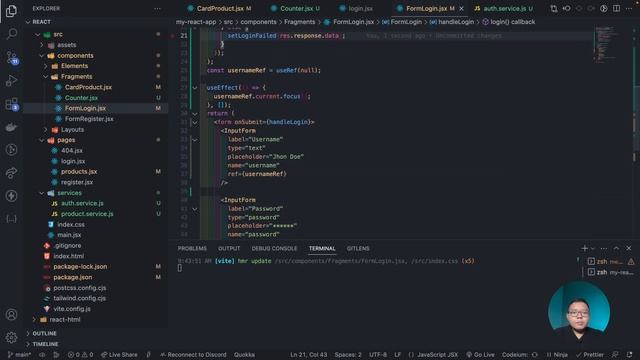Select the second zsh terminal instance
The width and height of the screenshot is (640, 360).
pyautogui.click(x=610, y=272)
